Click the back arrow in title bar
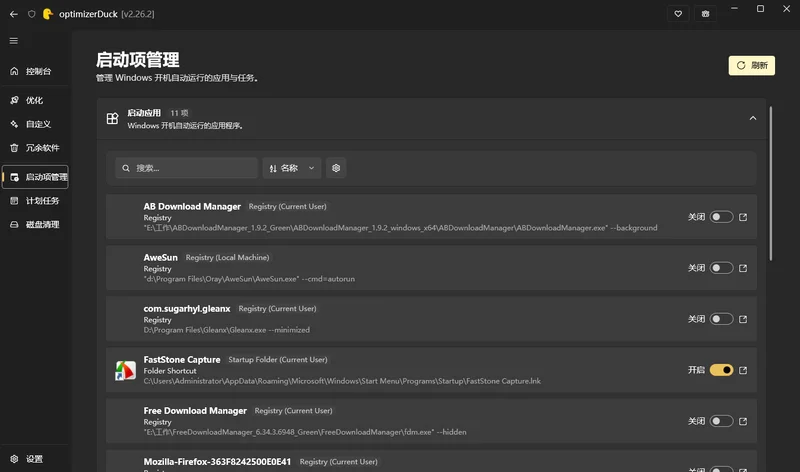This screenshot has width=800, height=472. (x=14, y=14)
